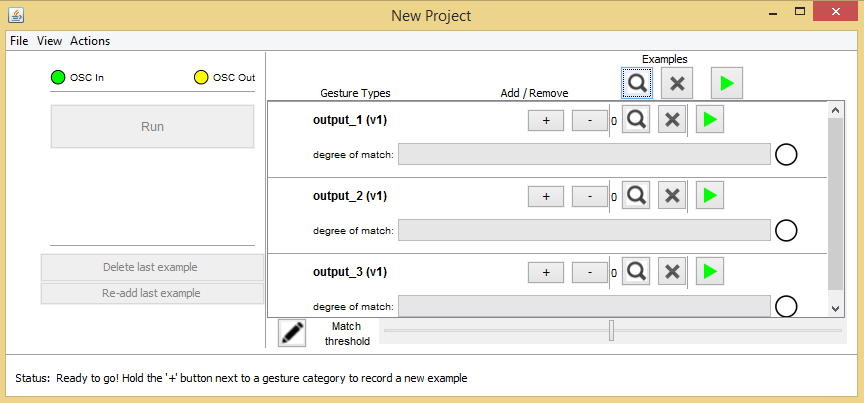This screenshot has width=864, height=403.
Task: Remove an example from output_1 with -
Action: pyautogui.click(x=590, y=121)
